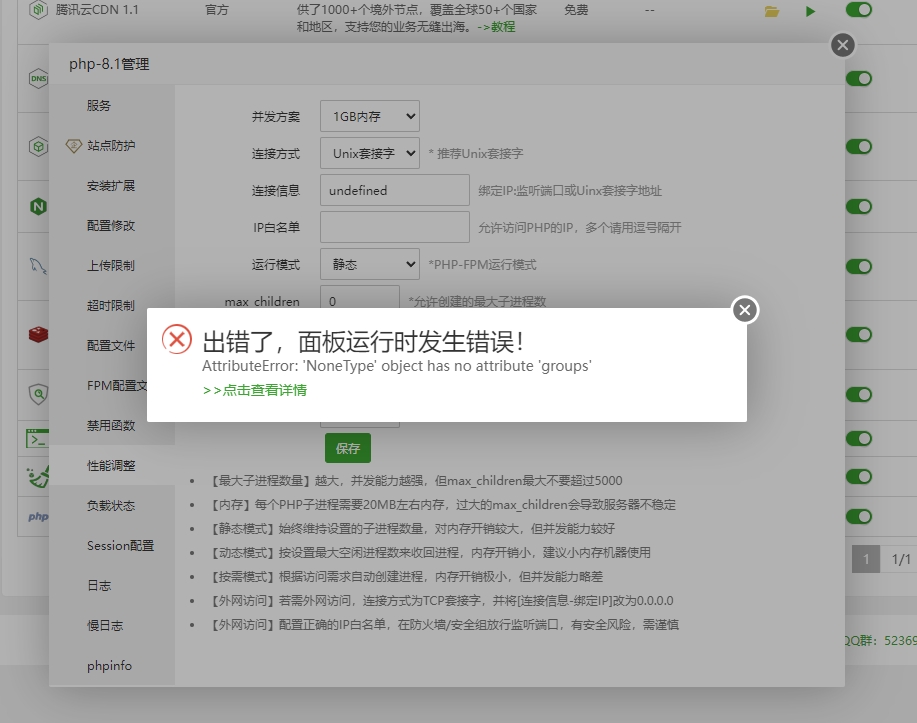
Task: Click the diamond icon beside 站点防护
Action: (x=74, y=146)
